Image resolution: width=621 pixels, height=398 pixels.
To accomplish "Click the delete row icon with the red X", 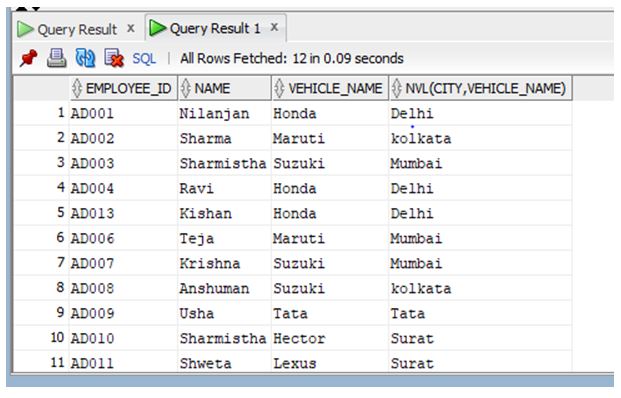I will coord(114,58).
